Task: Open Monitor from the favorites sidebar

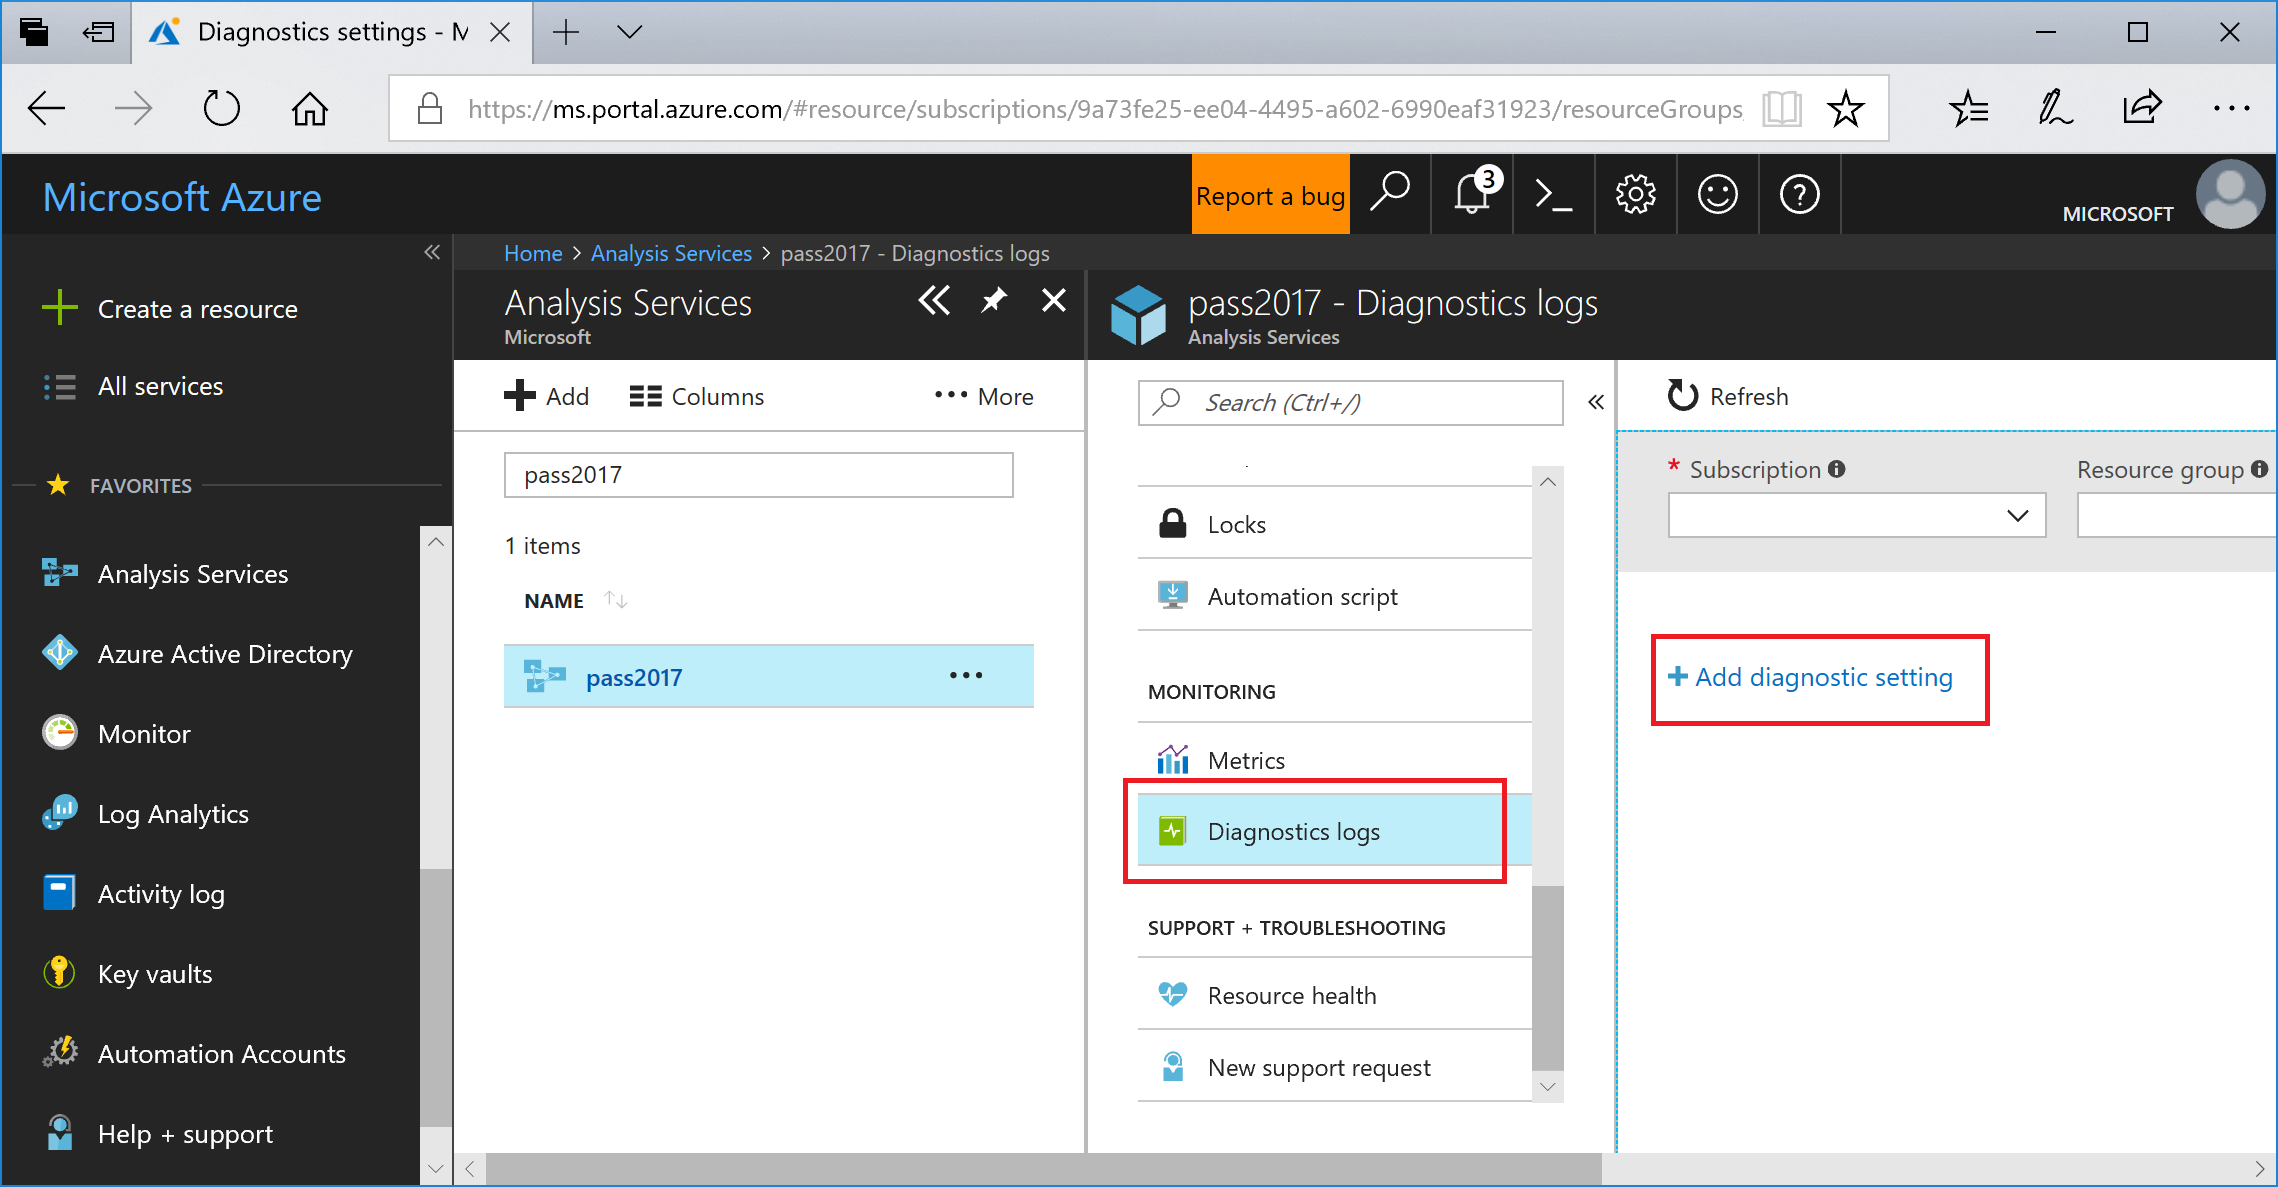Action: click(x=143, y=733)
